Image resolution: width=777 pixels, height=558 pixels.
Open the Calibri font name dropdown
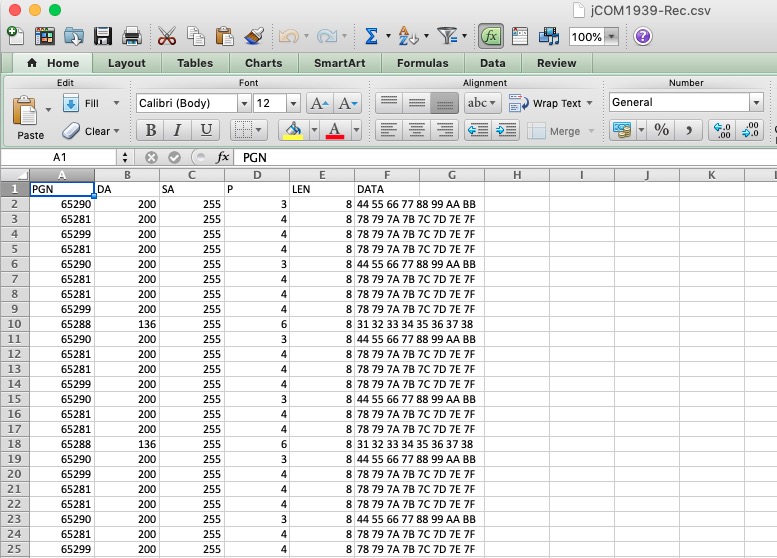[x=244, y=103]
